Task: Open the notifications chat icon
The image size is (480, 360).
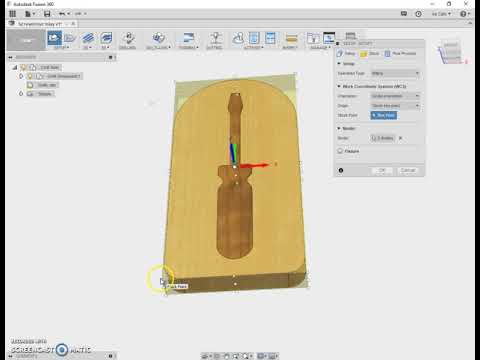Action: 404,14
